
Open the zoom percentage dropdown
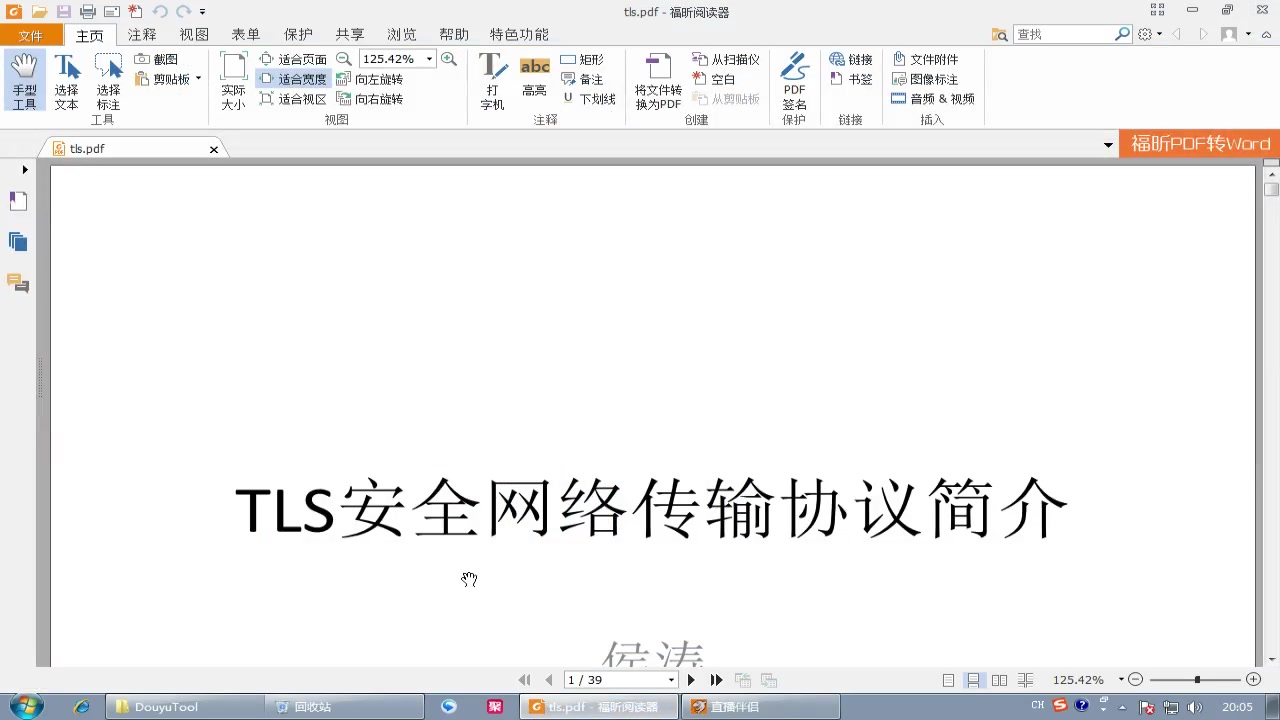point(428,59)
